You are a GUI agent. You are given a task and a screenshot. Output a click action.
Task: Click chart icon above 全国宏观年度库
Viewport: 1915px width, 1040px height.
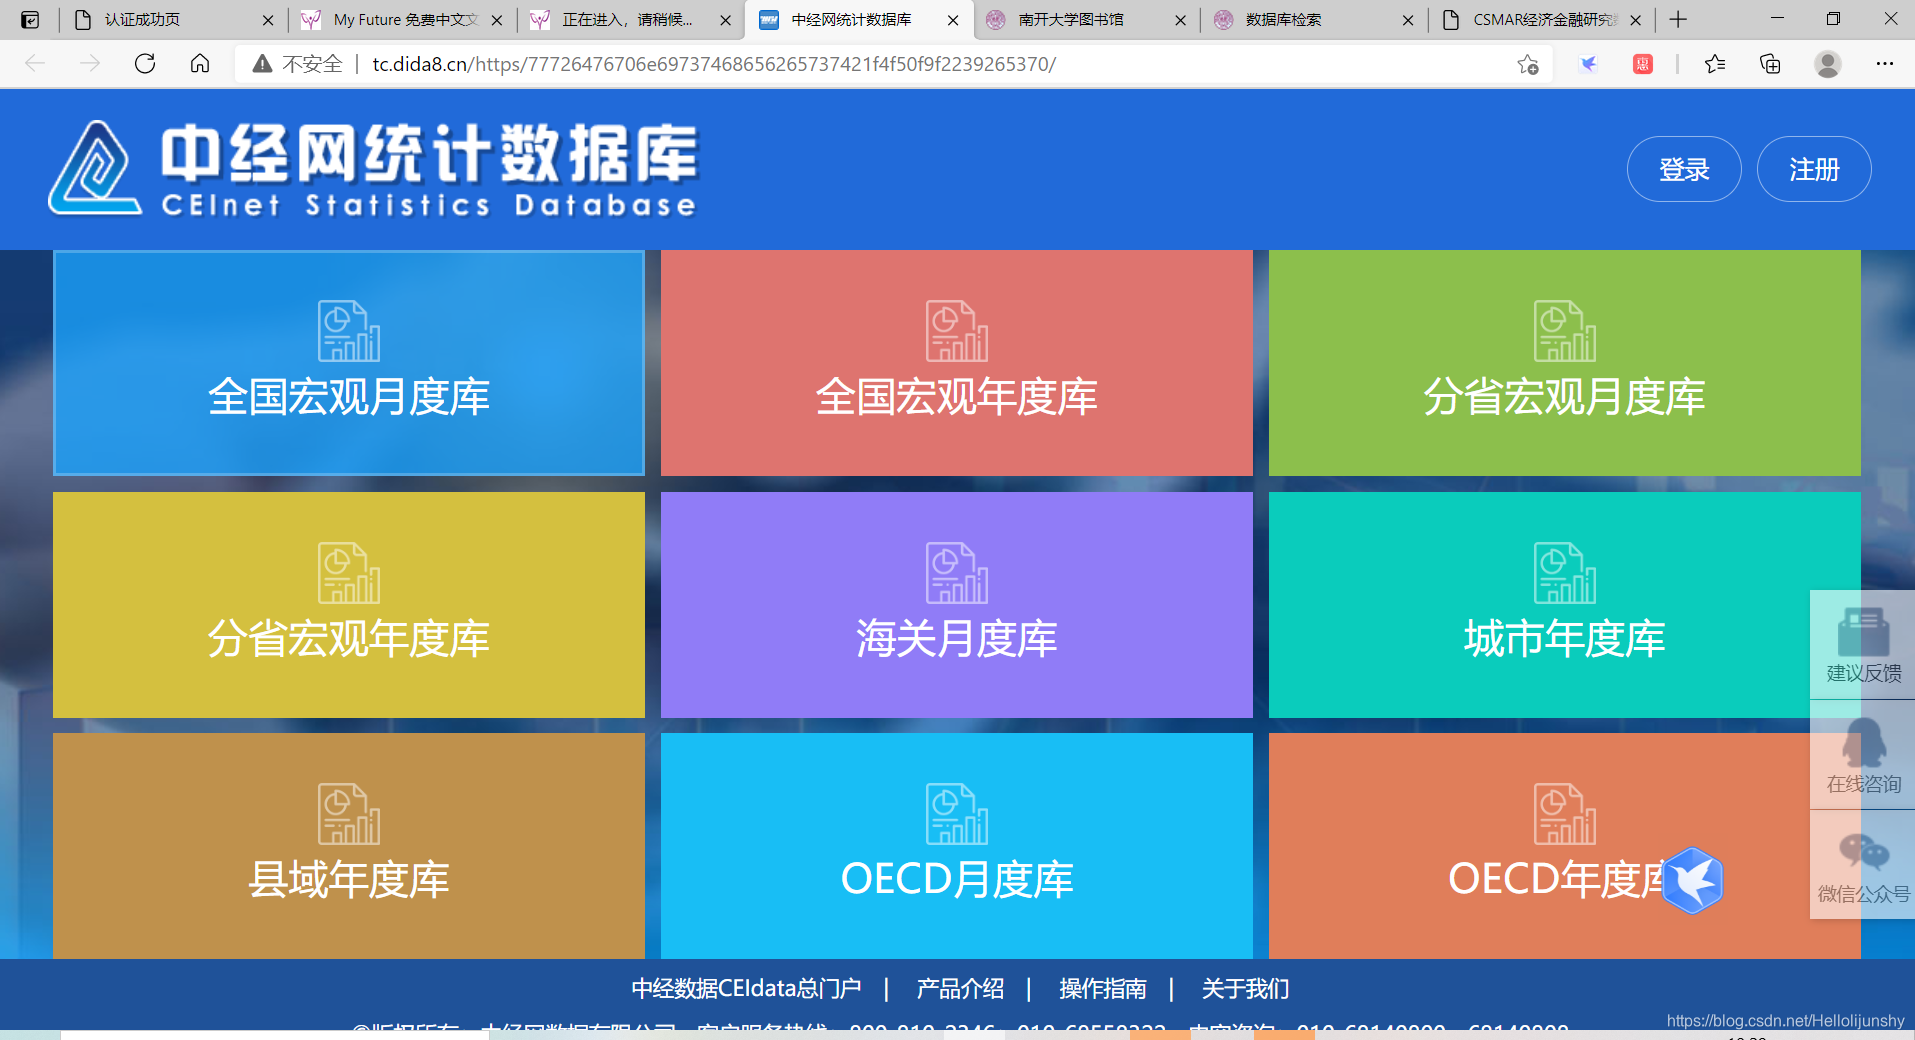click(957, 331)
